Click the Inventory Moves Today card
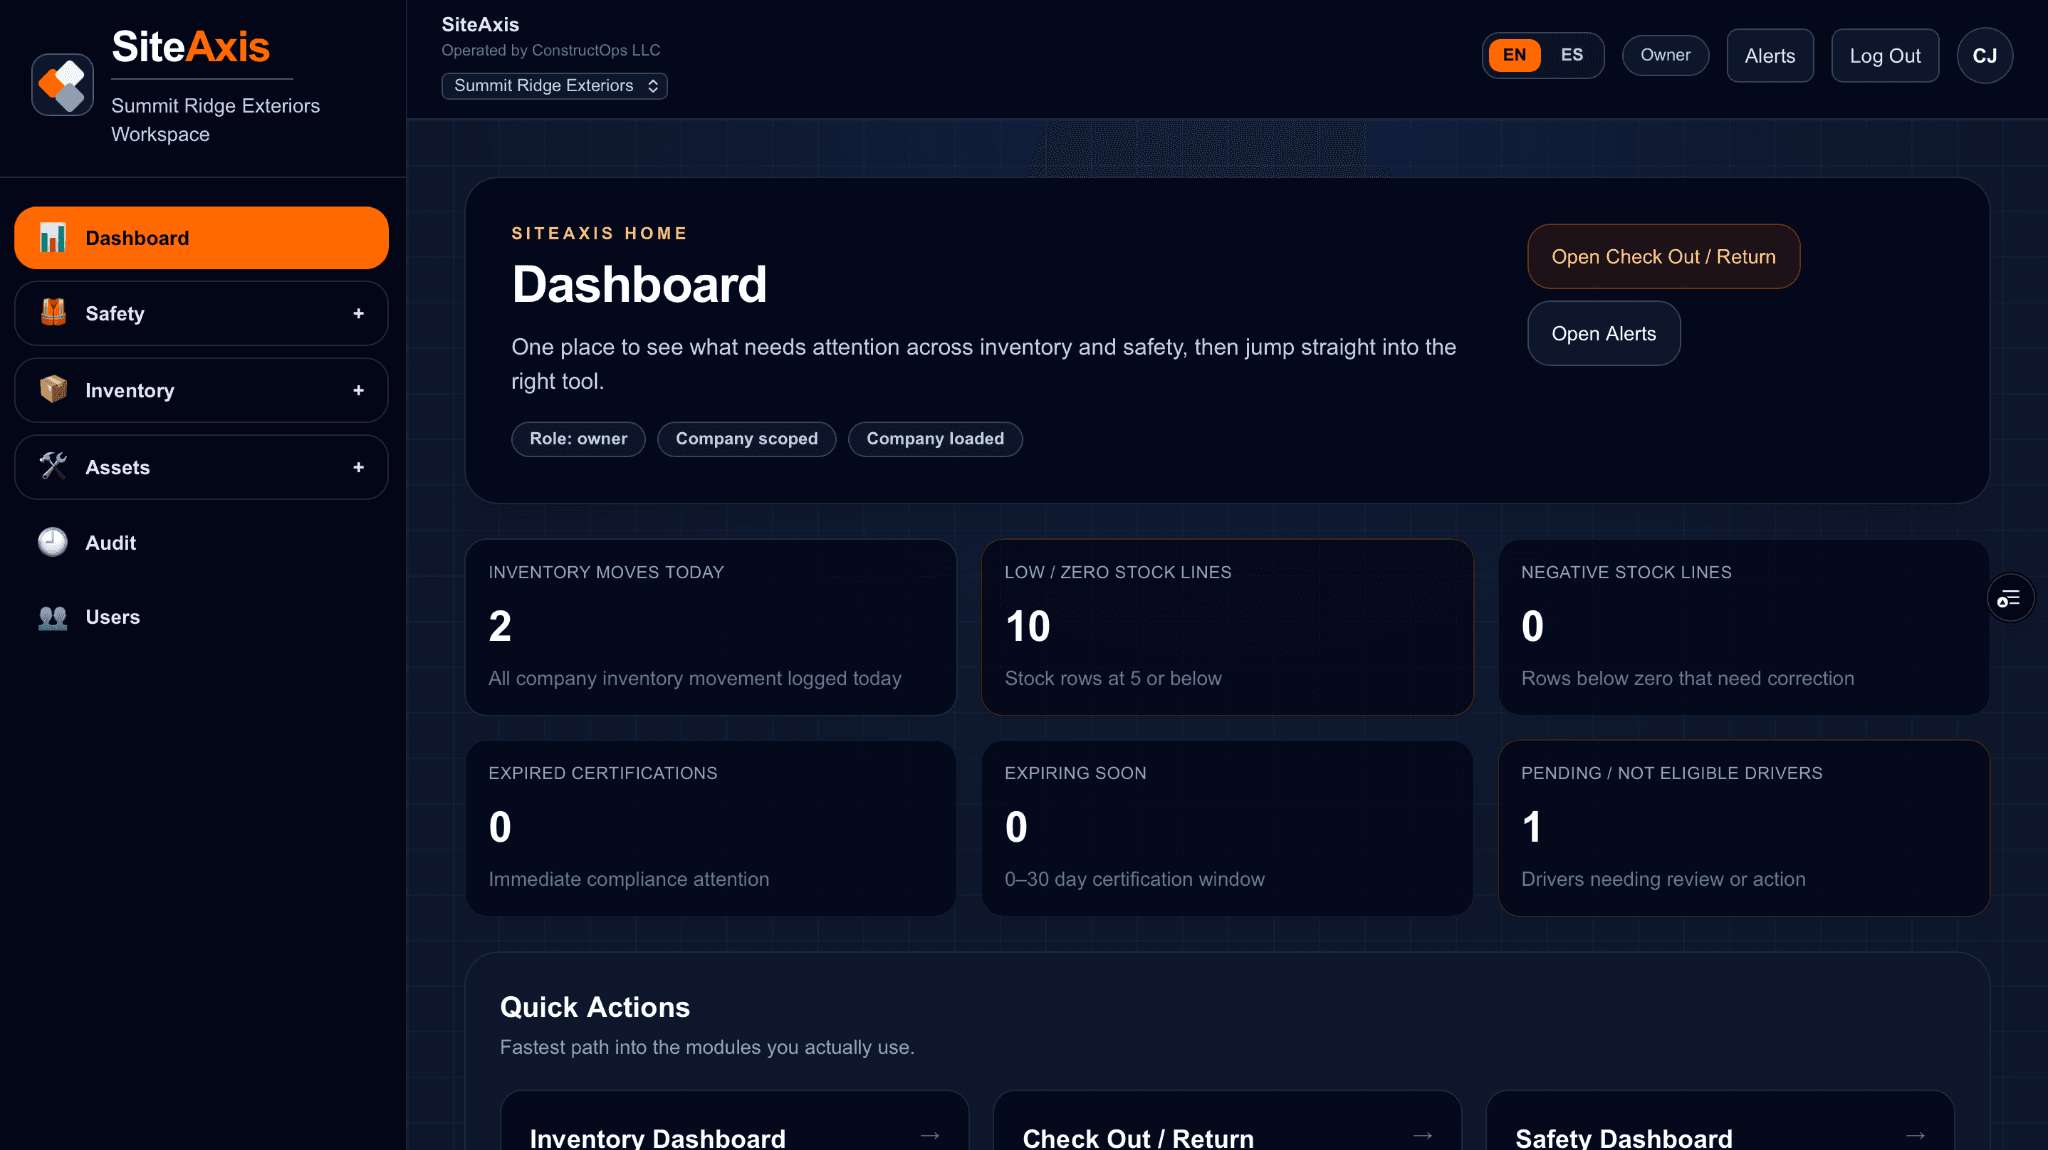The image size is (2048, 1150). [710, 627]
